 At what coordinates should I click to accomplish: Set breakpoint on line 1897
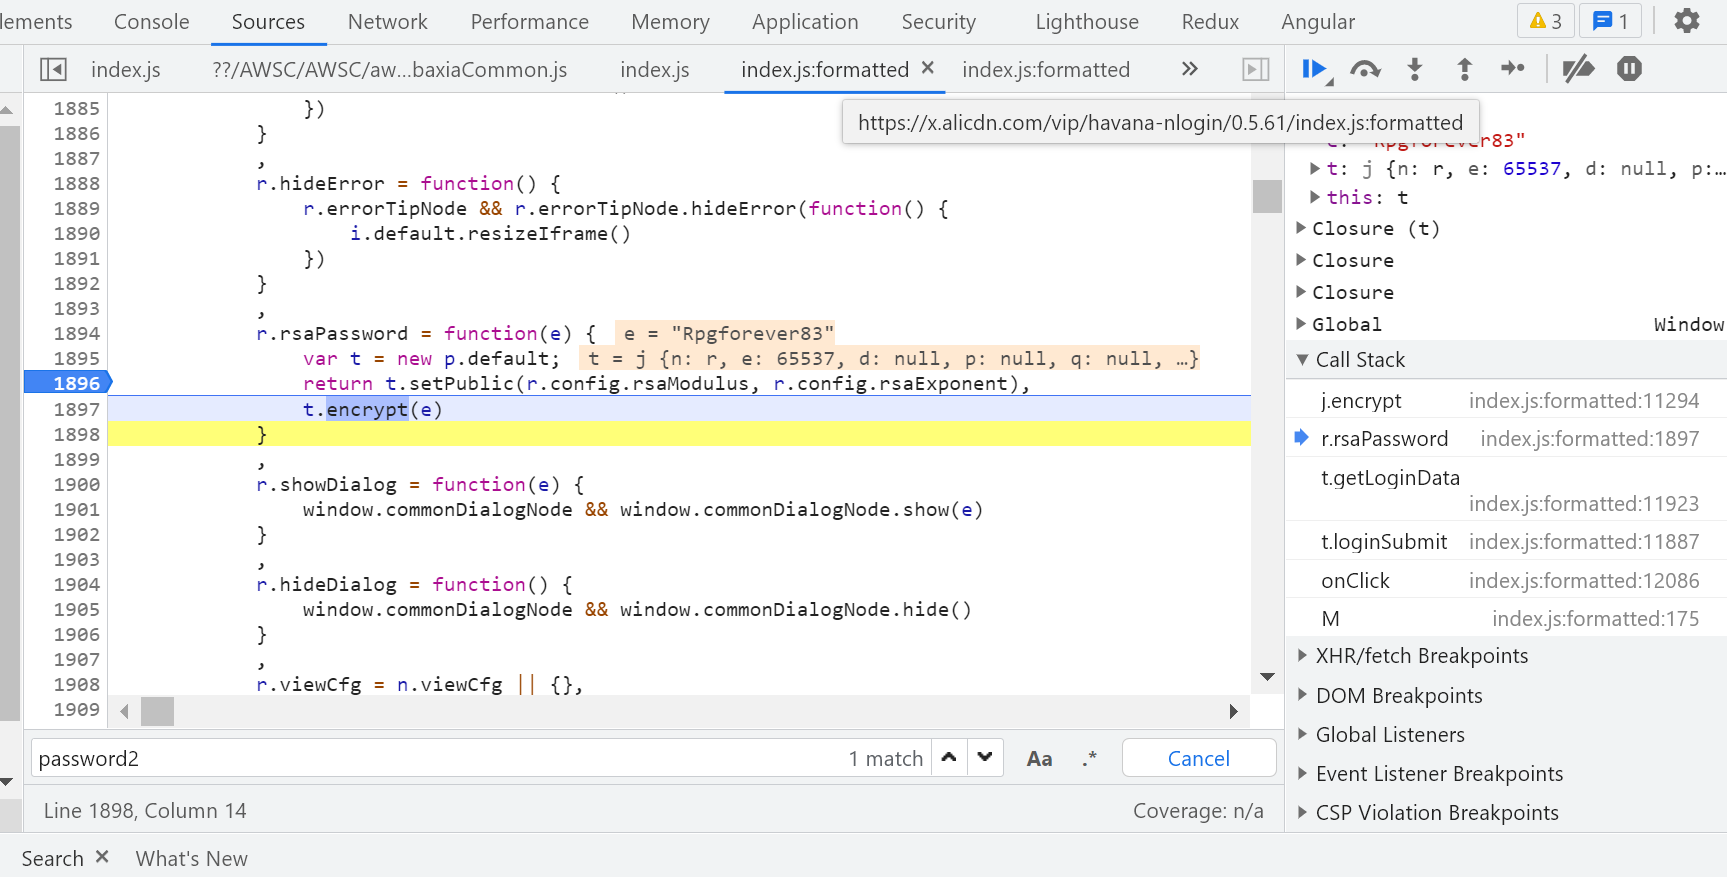(76, 409)
